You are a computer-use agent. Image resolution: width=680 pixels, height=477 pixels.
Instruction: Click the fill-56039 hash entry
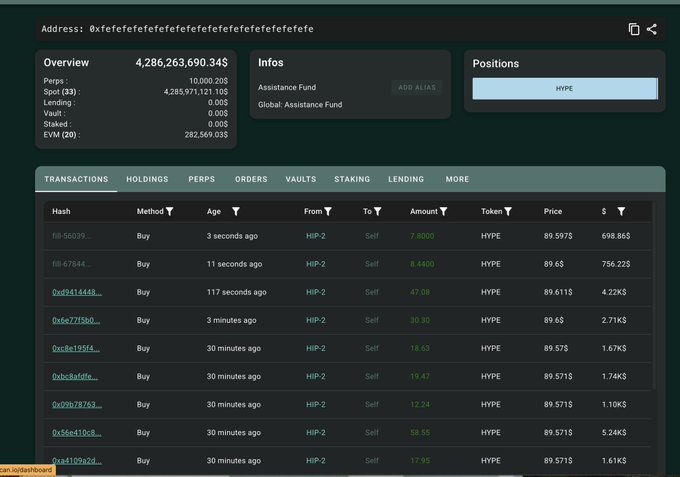[x=72, y=236]
